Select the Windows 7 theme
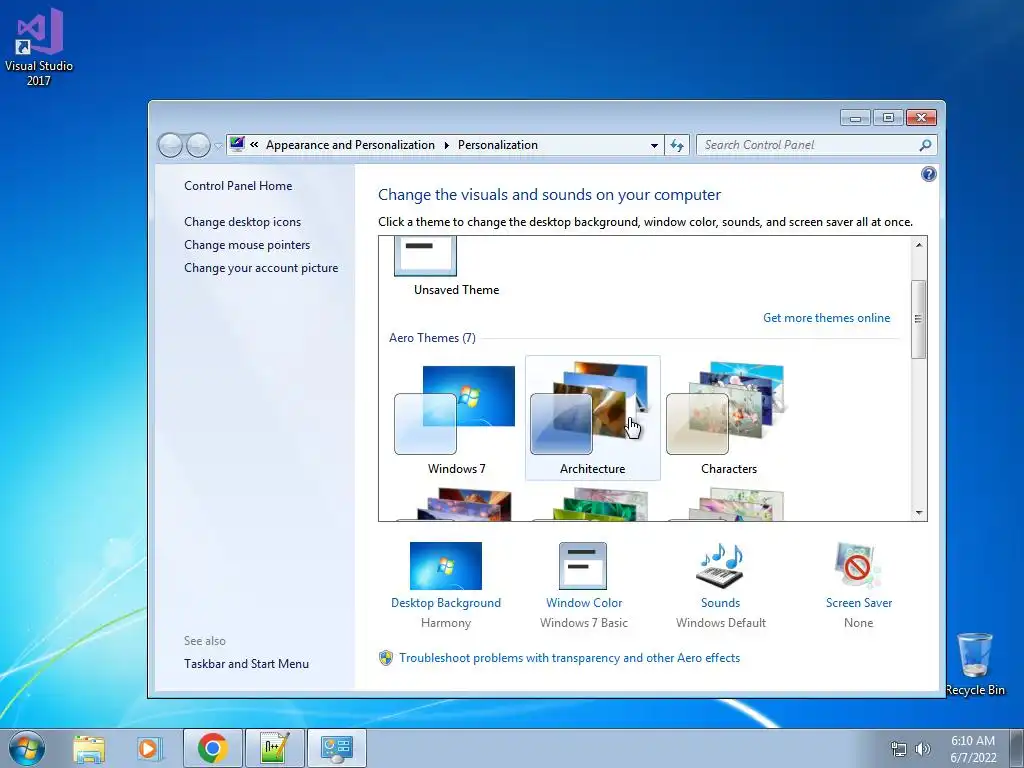Viewport: 1024px width, 768px height. tap(456, 418)
